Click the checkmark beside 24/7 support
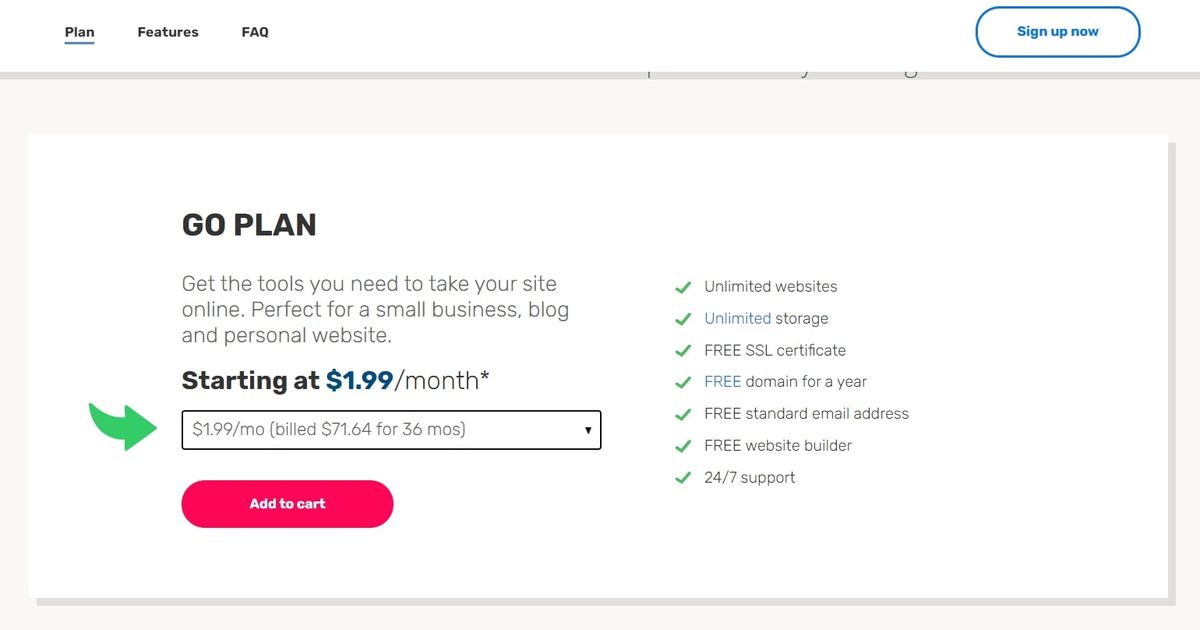This screenshot has height=630, width=1200. (x=683, y=477)
